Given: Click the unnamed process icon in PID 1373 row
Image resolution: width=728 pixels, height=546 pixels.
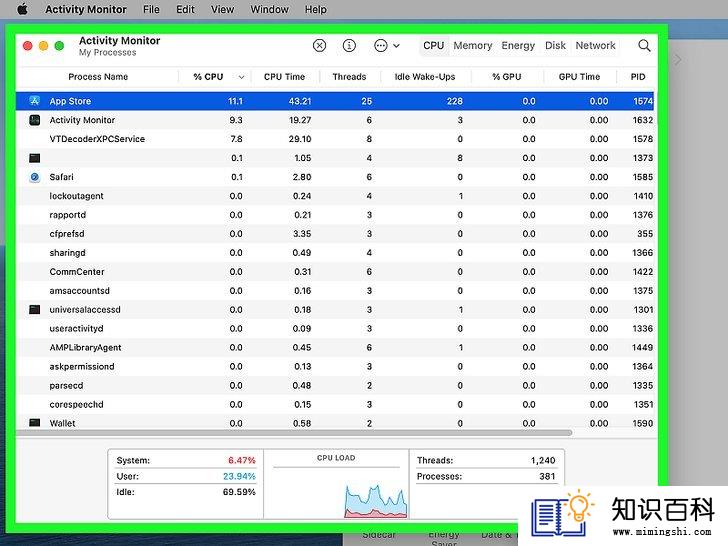Looking at the screenshot, I should coord(34,158).
